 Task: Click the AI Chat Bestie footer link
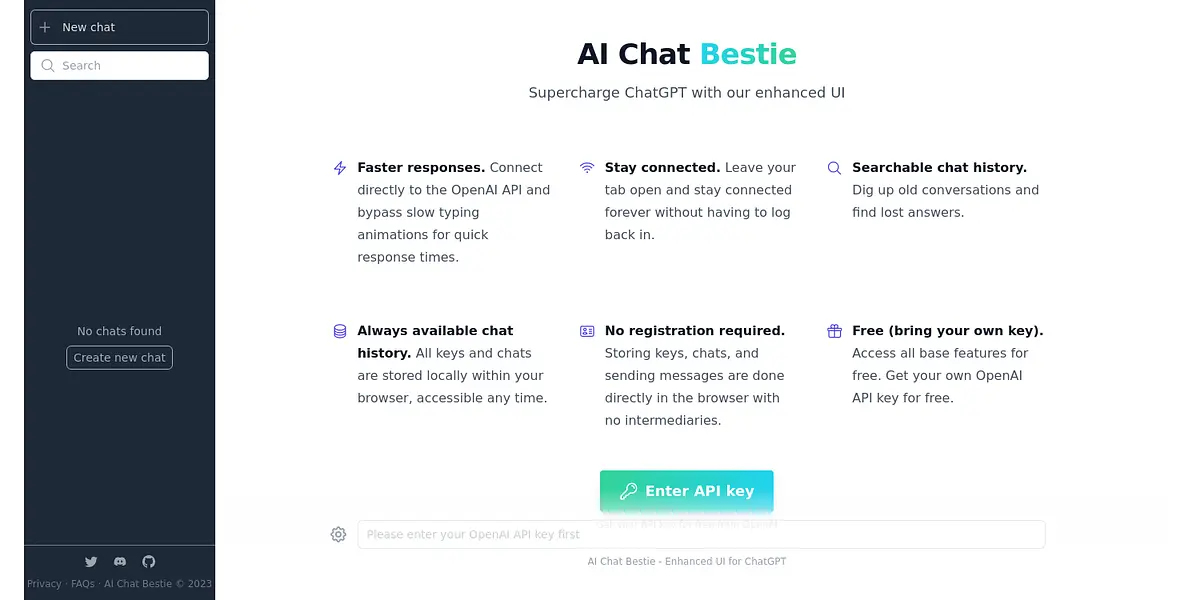pos(137,584)
